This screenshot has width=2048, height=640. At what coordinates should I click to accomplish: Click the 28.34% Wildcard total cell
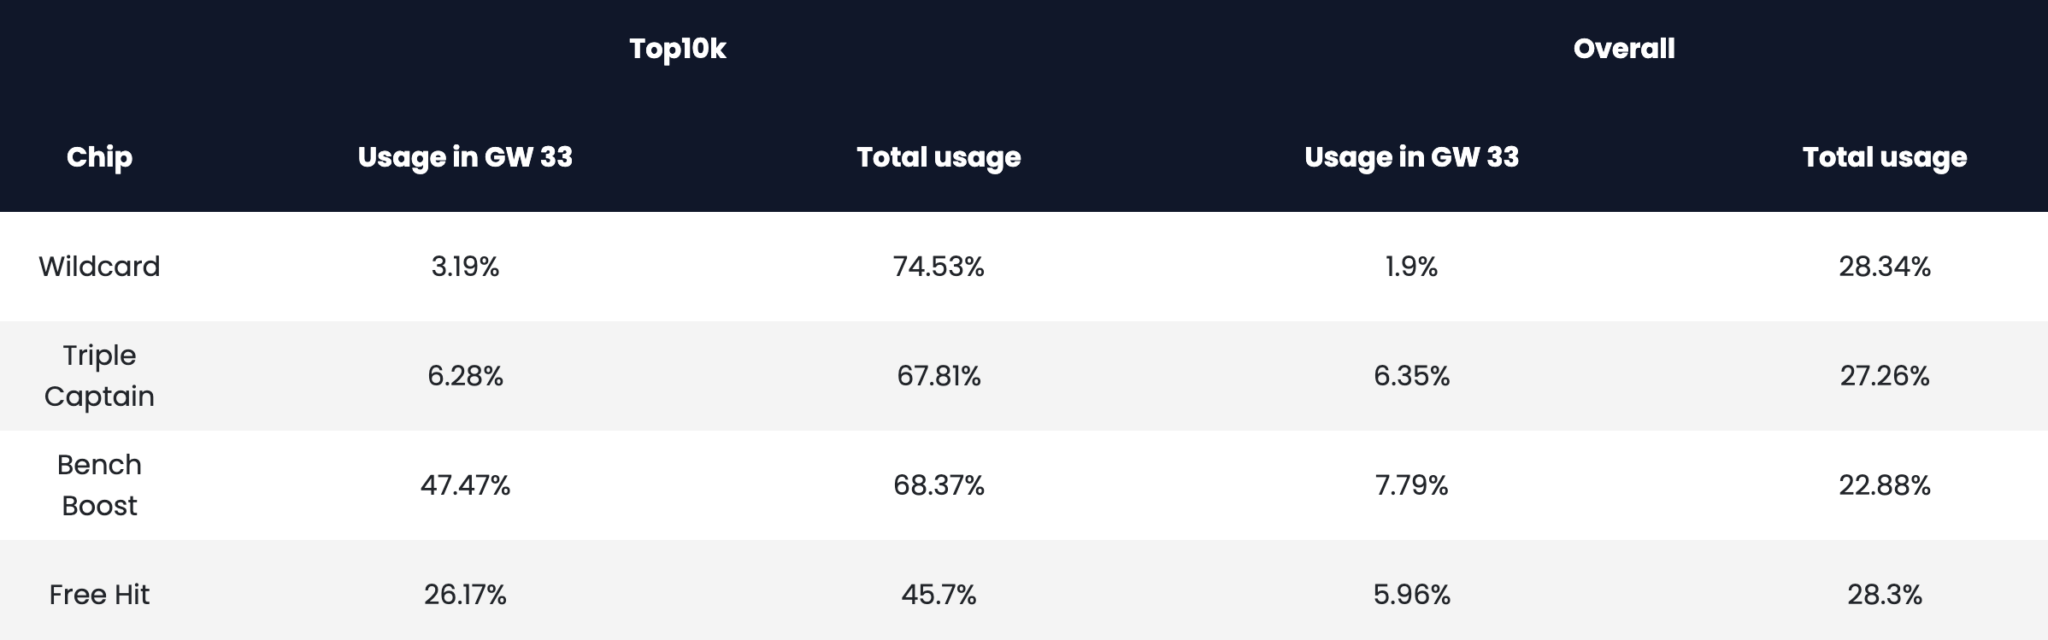tap(1884, 266)
